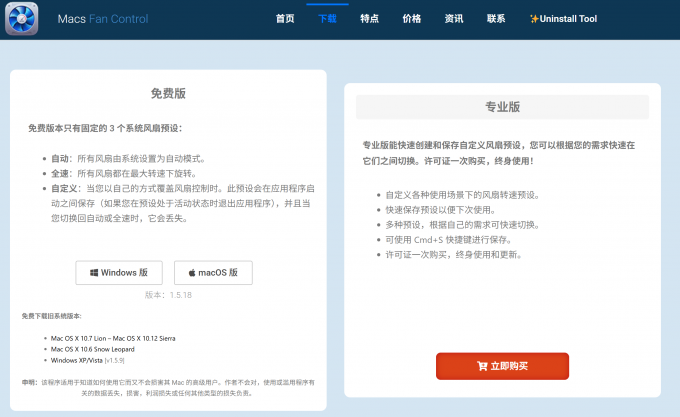This screenshot has height=417, width=680.
Task: Download the Windows 版 free version
Action: [x=119, y=273]
